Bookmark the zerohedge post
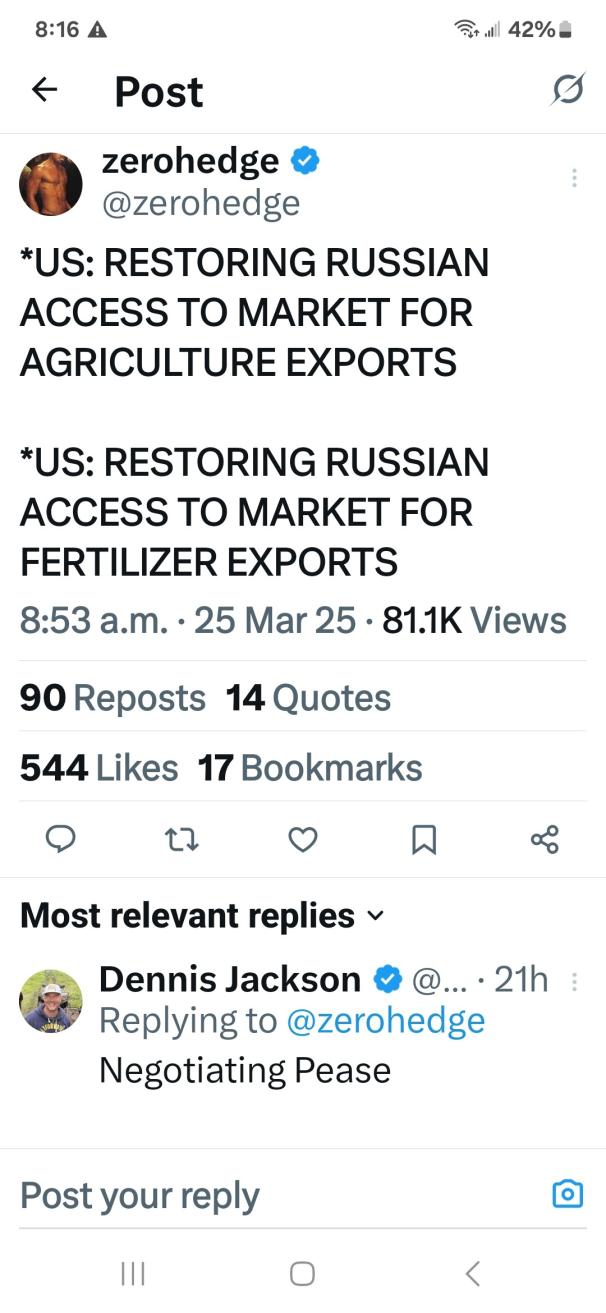Viewport: 606px width, 1313px height. pos(424,841)
